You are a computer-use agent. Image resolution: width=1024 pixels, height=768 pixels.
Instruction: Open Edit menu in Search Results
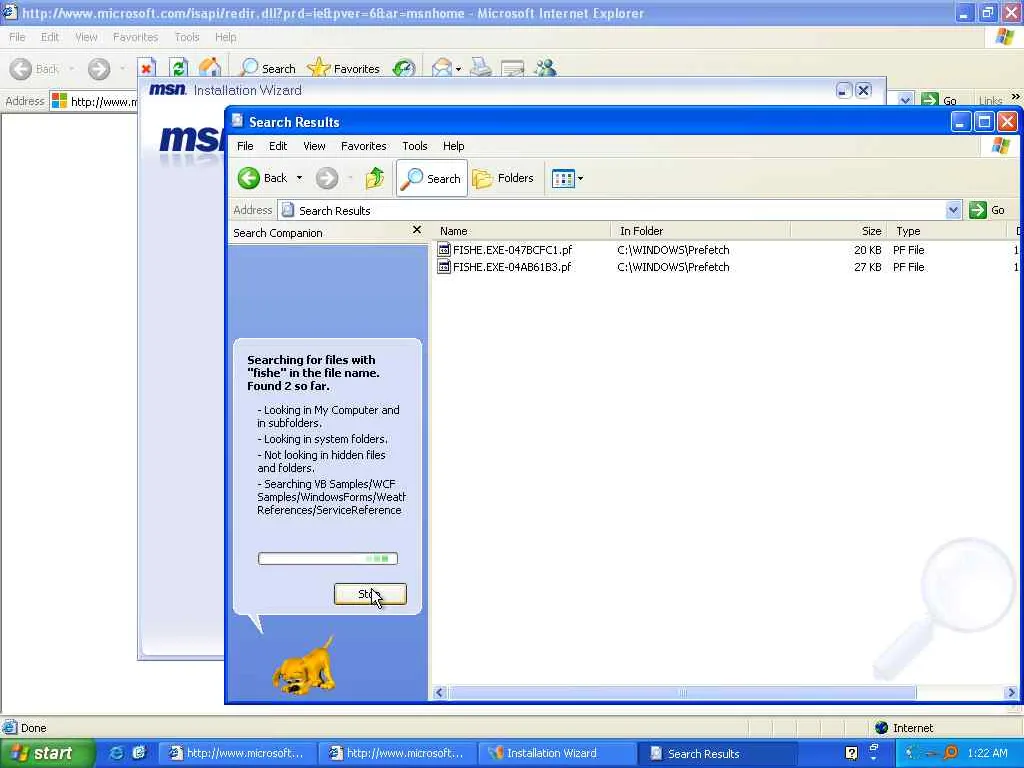pos(278,146)
